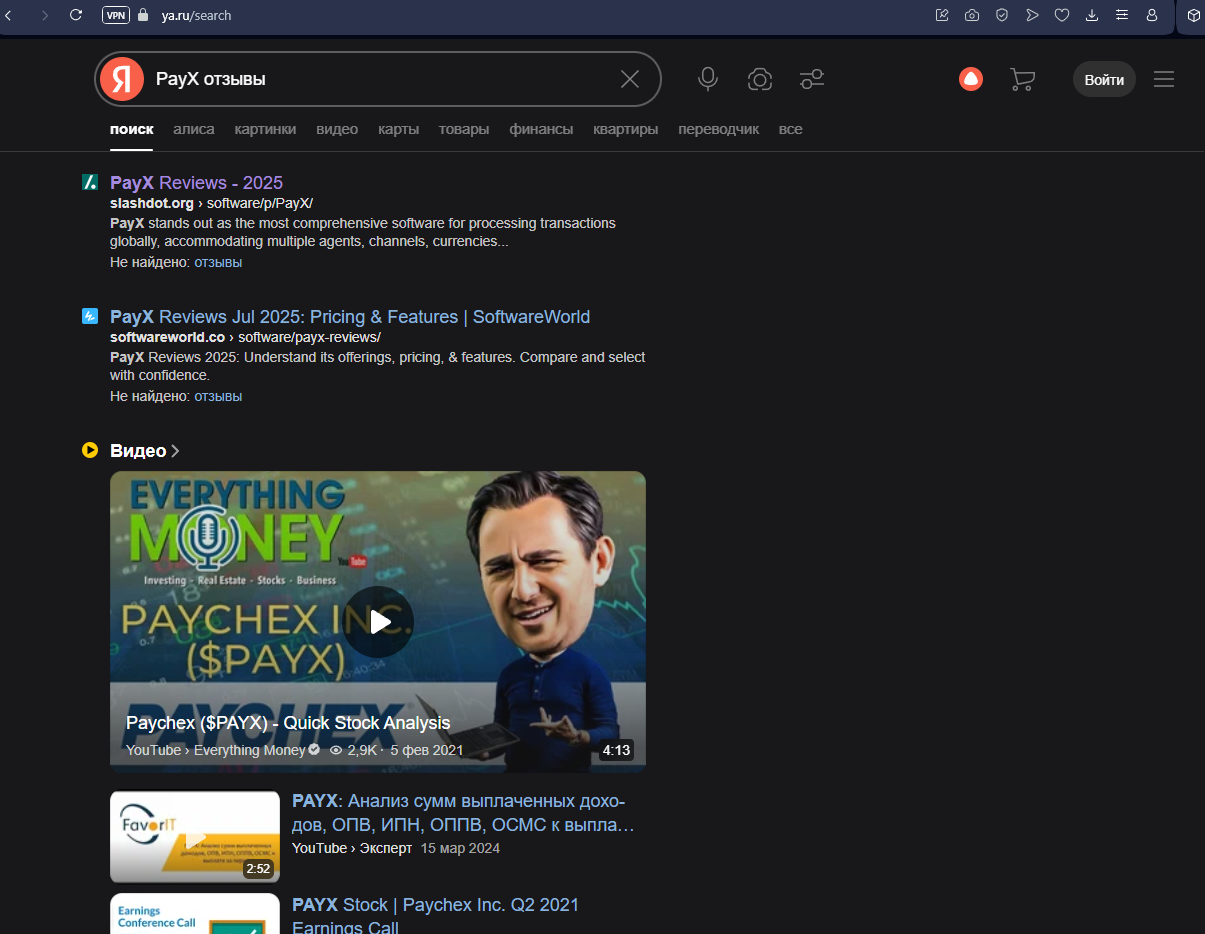
Task: Expand the все tab
Action: pos(790,129)
